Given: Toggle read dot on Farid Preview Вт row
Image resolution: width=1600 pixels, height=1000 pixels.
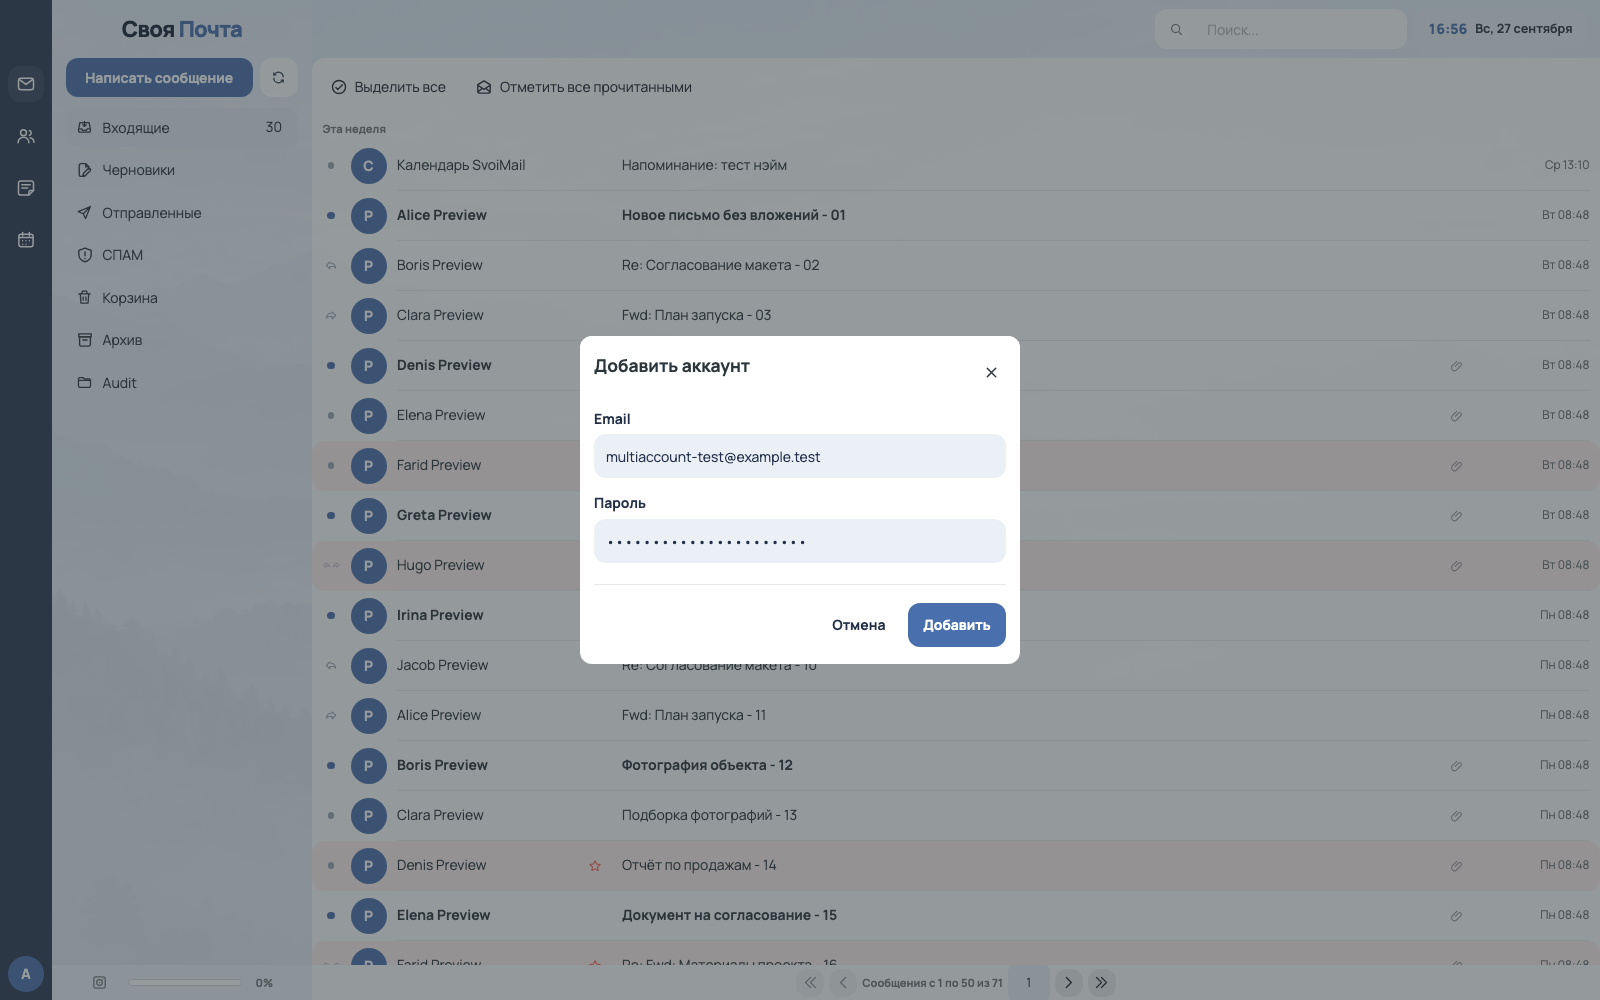Looking at the screenshot, I should click(331, 466).
